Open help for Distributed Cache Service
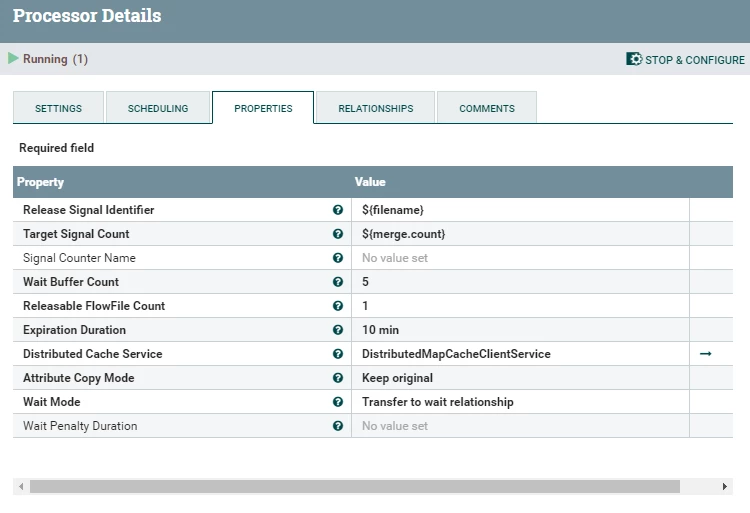This screenshot has width=750, height=513. pyautogui.click(x=338, y=354)
